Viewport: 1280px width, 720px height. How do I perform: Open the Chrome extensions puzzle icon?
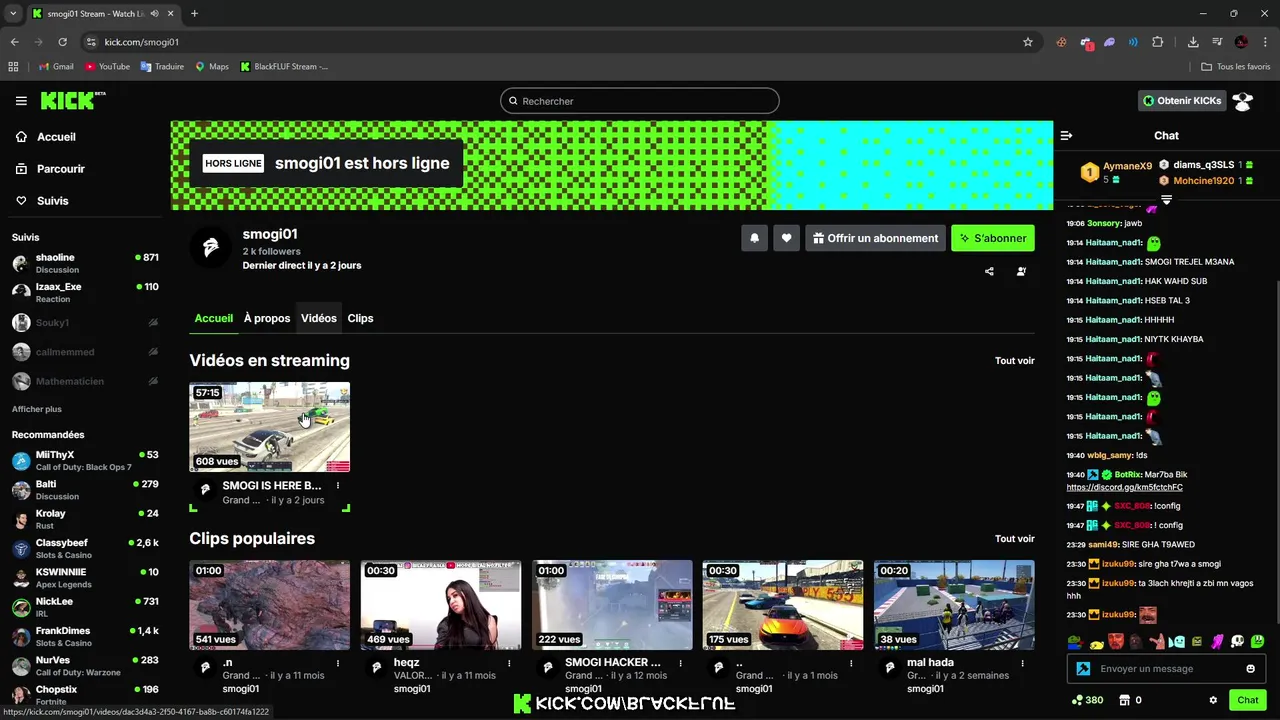1158,42
